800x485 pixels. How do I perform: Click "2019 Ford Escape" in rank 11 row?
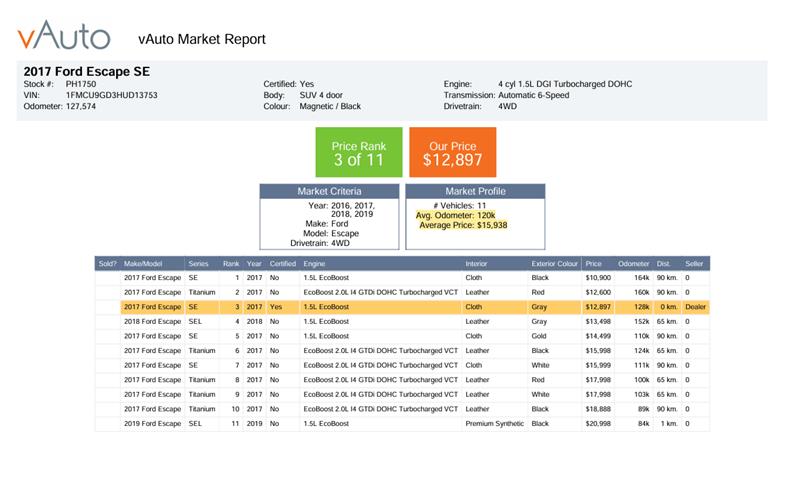point(153,424)
